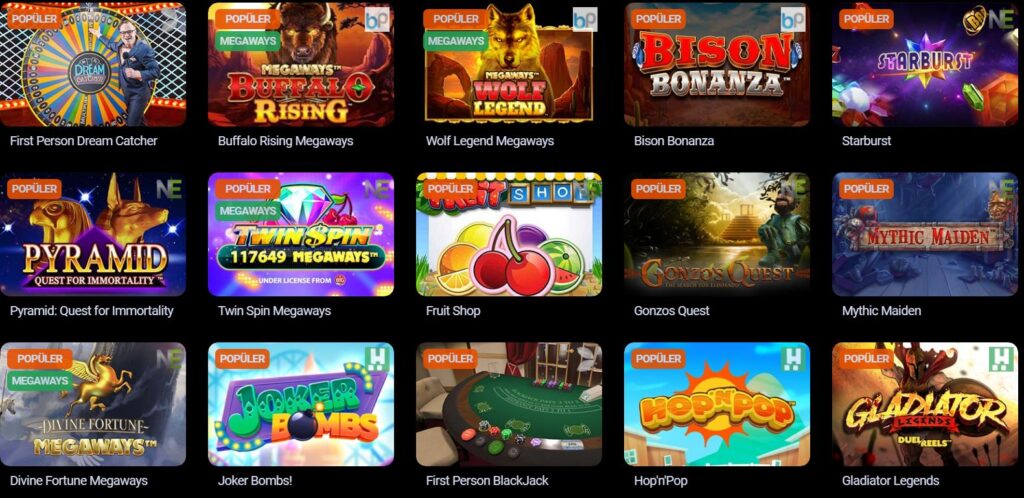Click the Pyramid: Quest for Immortality title
Image resolution: width=1024 pixels, height=498 pixels.
coord(91,311)
